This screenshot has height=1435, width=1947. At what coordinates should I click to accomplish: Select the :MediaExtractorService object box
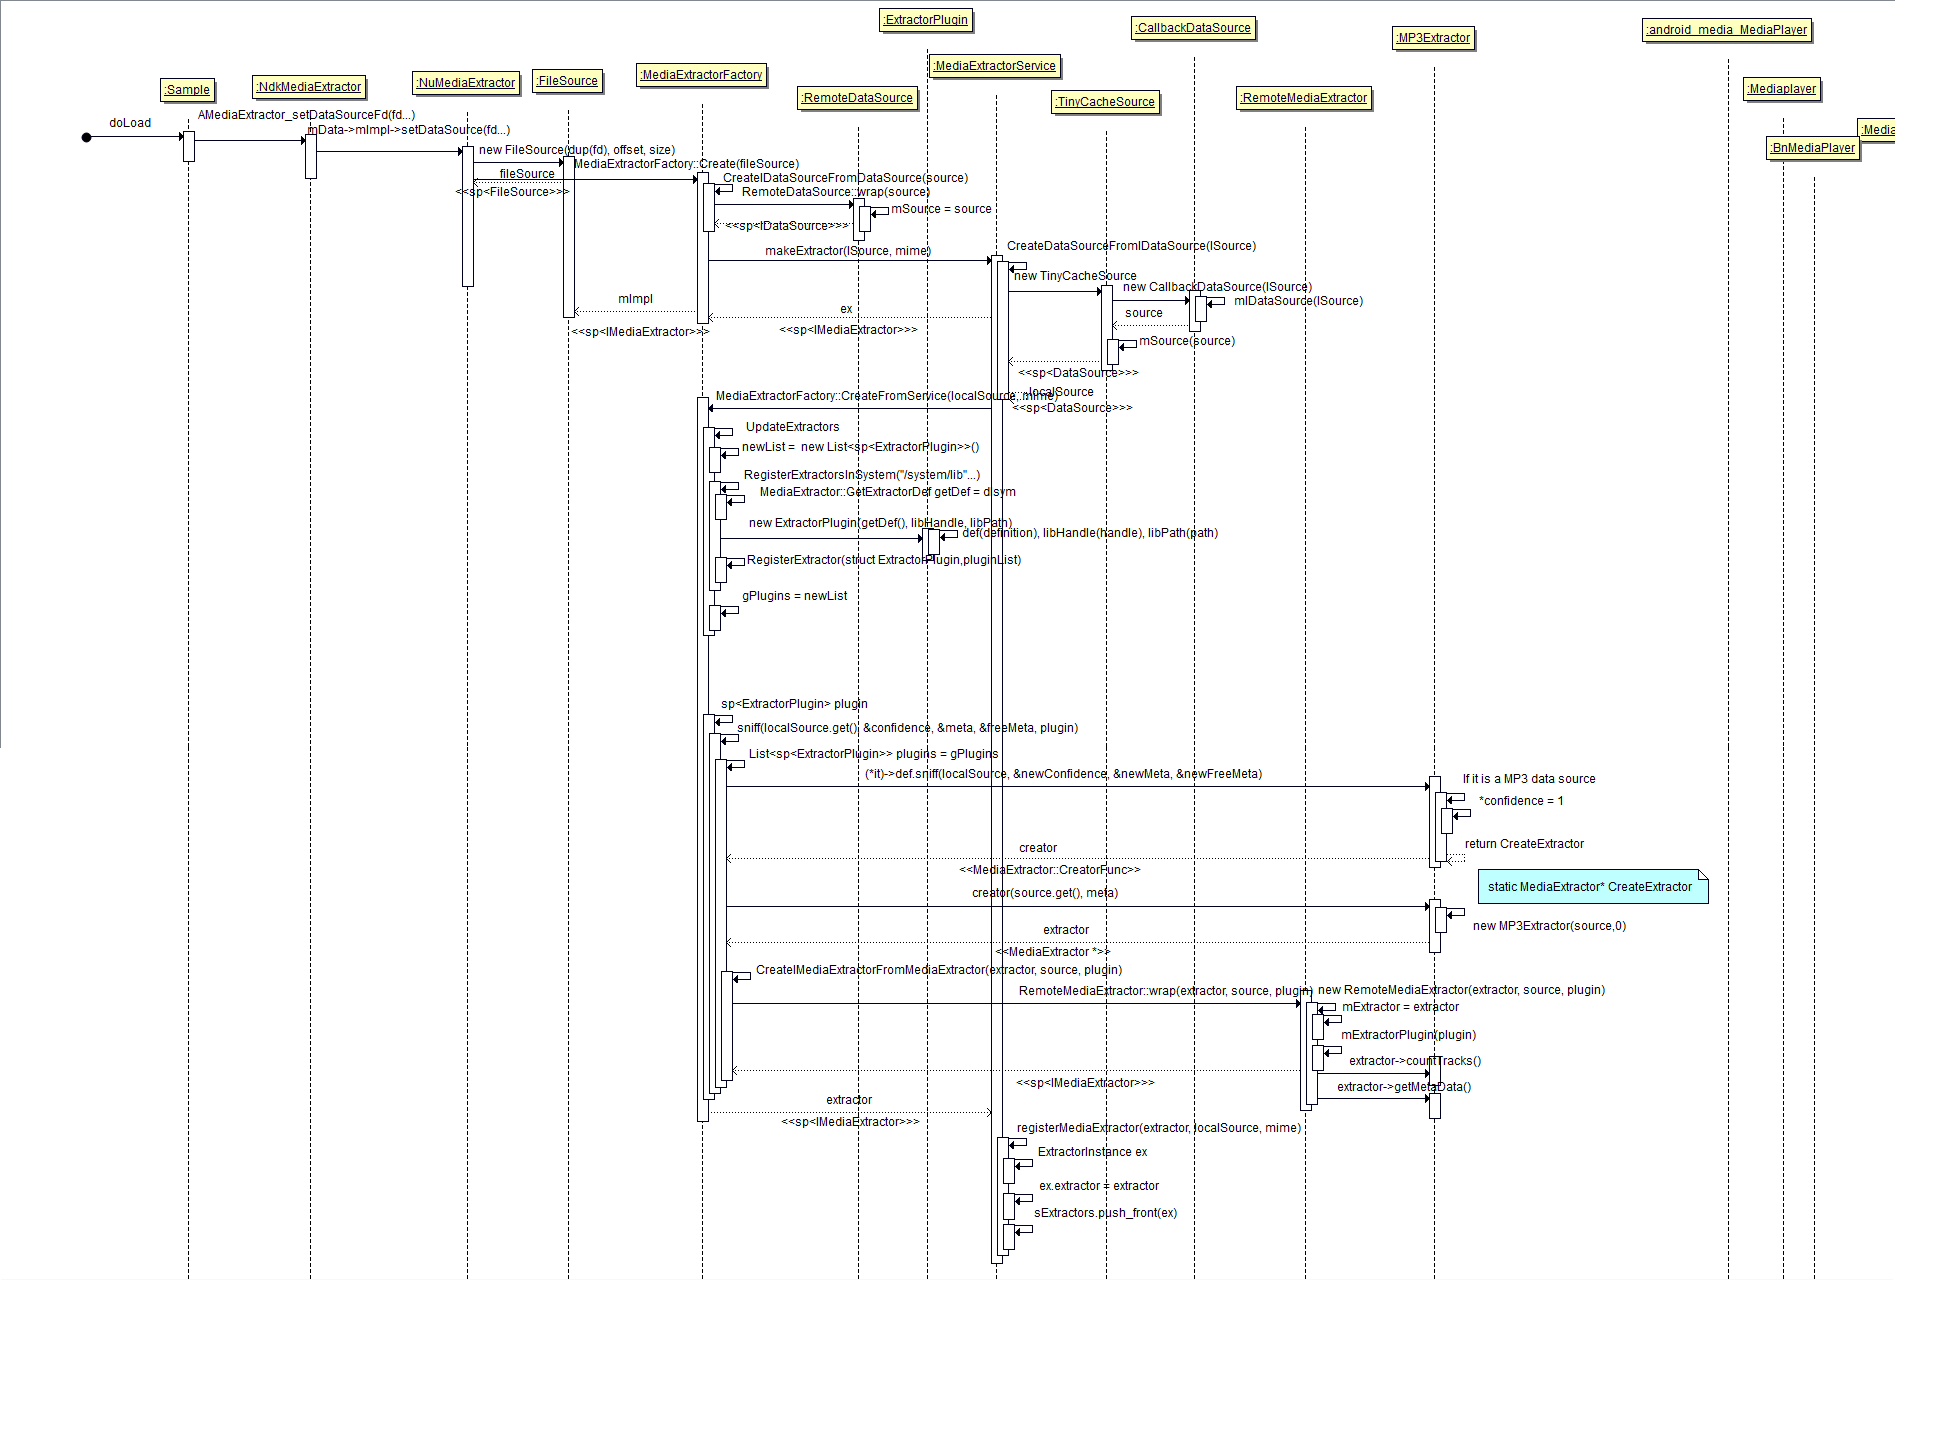coord(995,66)
